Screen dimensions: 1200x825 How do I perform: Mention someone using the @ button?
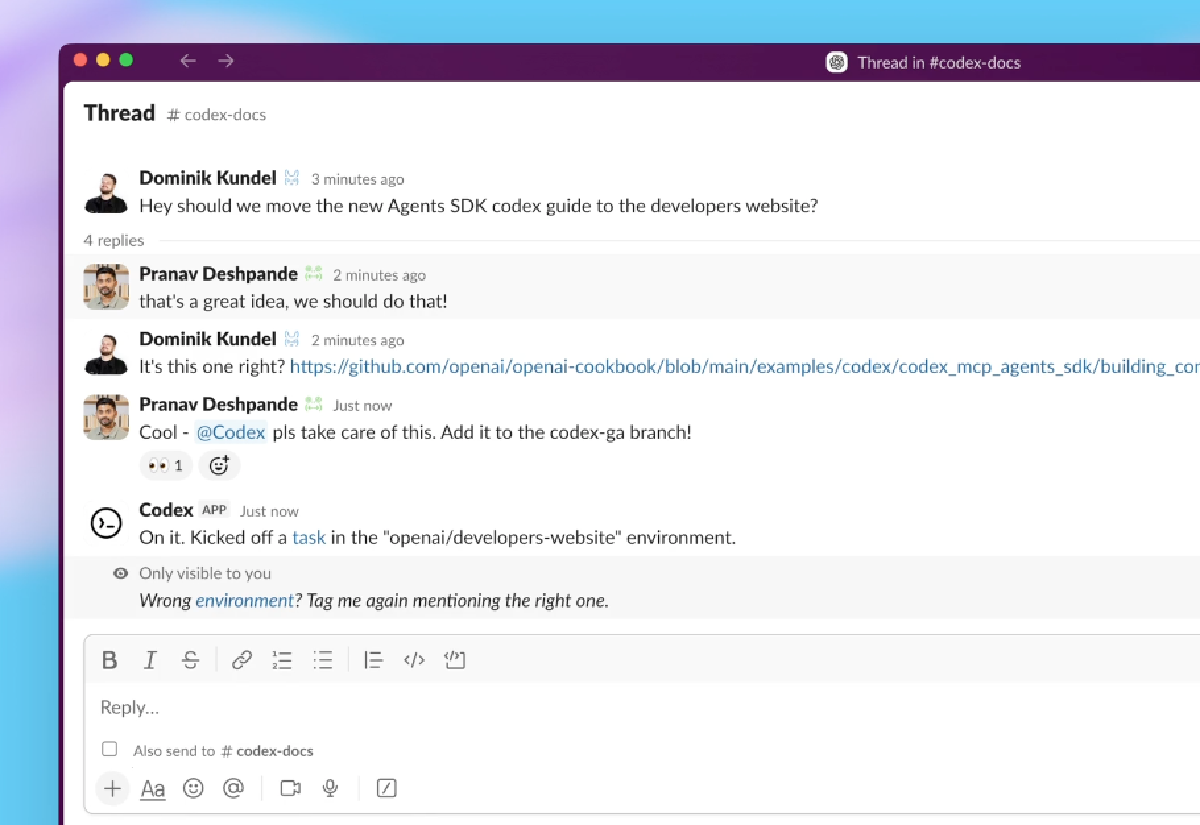pos(233,789)
